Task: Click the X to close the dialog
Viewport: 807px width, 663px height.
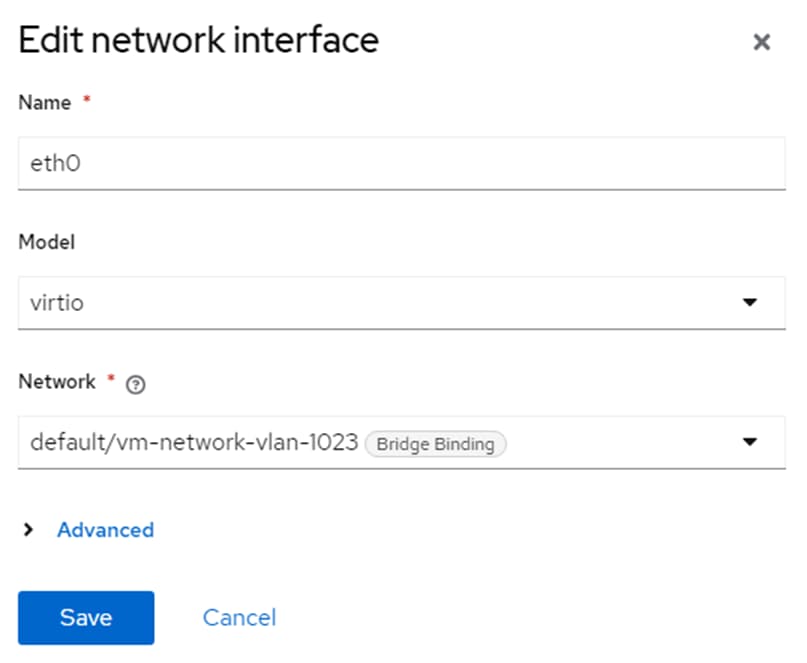Action: (x=762, y=42)
